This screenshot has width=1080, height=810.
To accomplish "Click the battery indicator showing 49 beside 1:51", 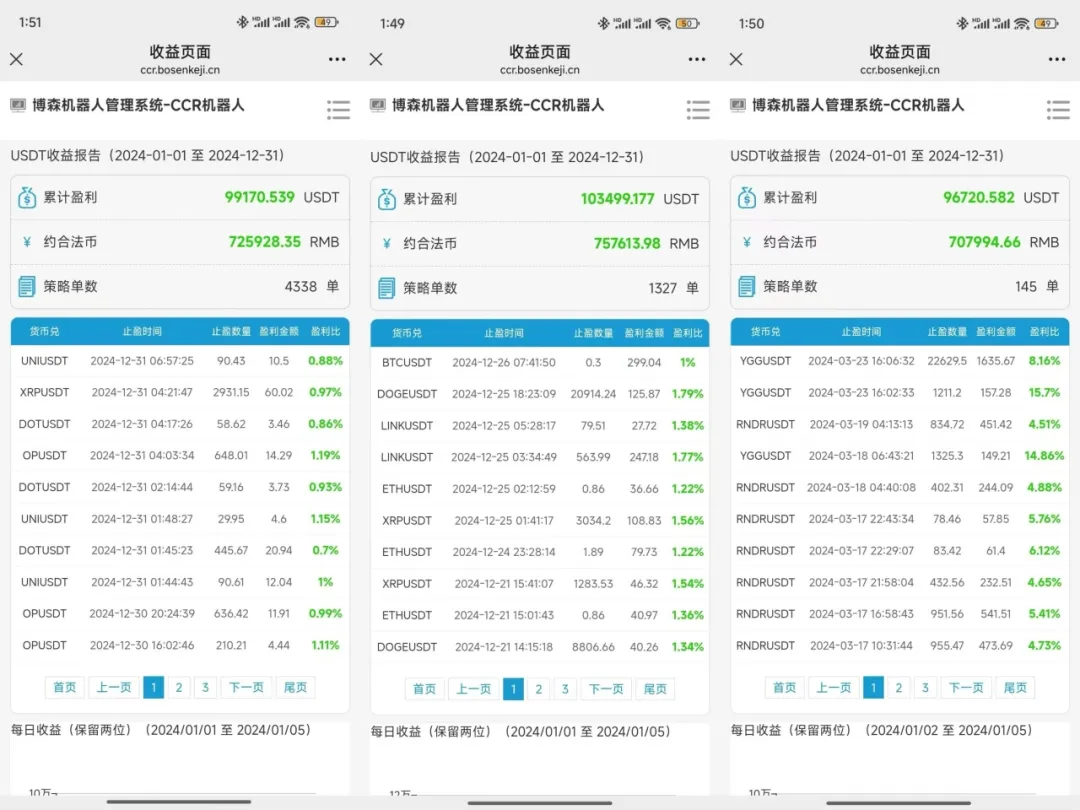I will [326, 22].
